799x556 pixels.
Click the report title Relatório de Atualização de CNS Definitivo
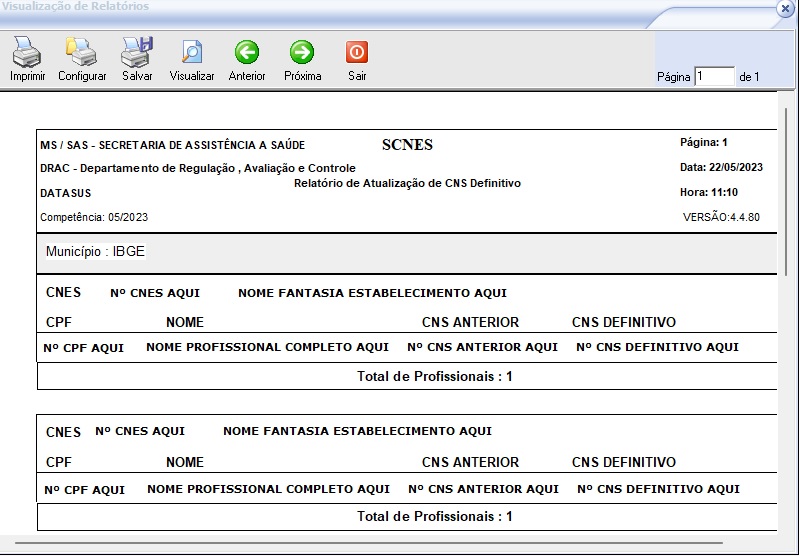click(x=407, y=184)
